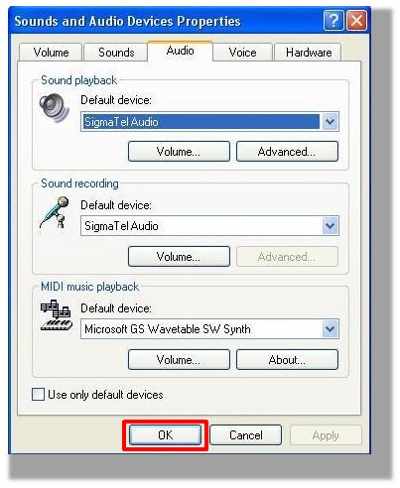Click Volume button under Sound playback
400x488 pixels.
coord(179,152)
